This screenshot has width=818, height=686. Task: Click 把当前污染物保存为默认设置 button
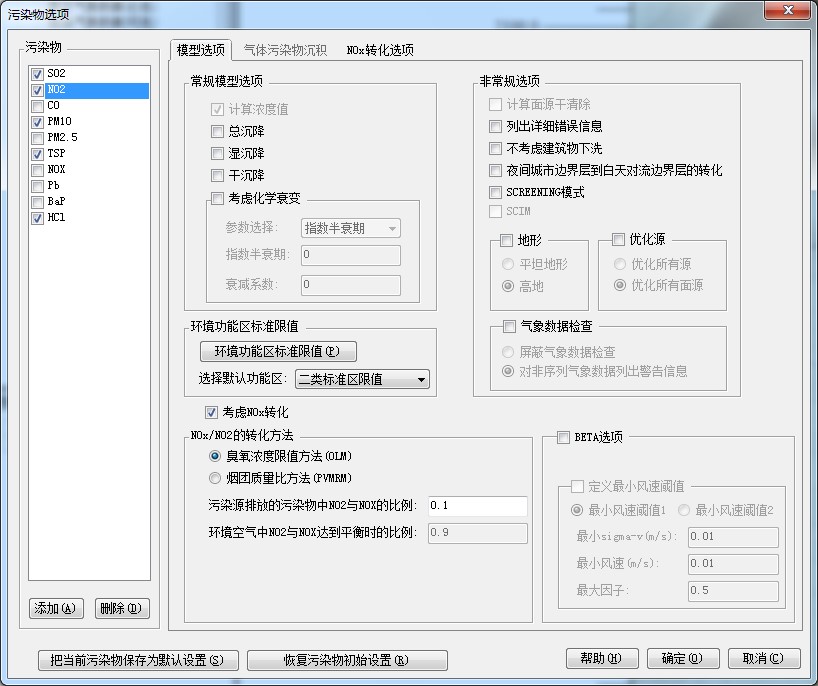coord(138,660)
